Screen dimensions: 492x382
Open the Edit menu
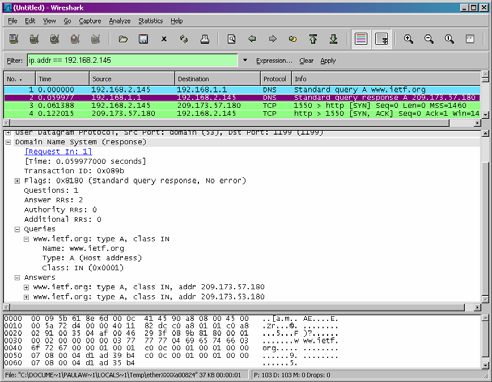pos(30,21)
